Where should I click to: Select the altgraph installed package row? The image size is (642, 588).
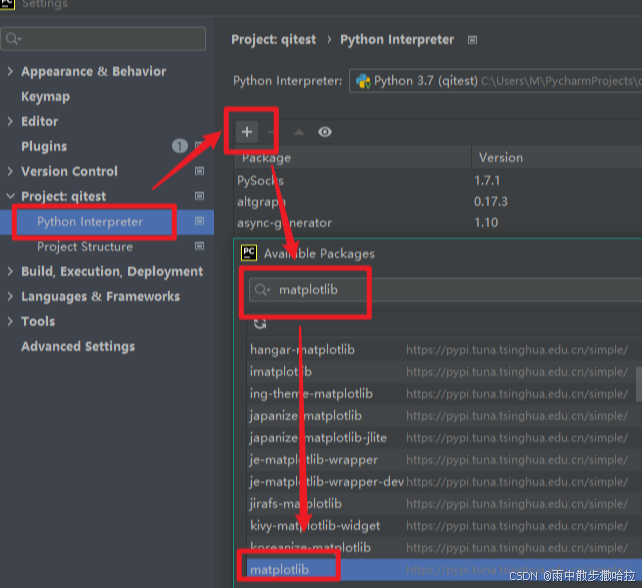tap(438, 201)
